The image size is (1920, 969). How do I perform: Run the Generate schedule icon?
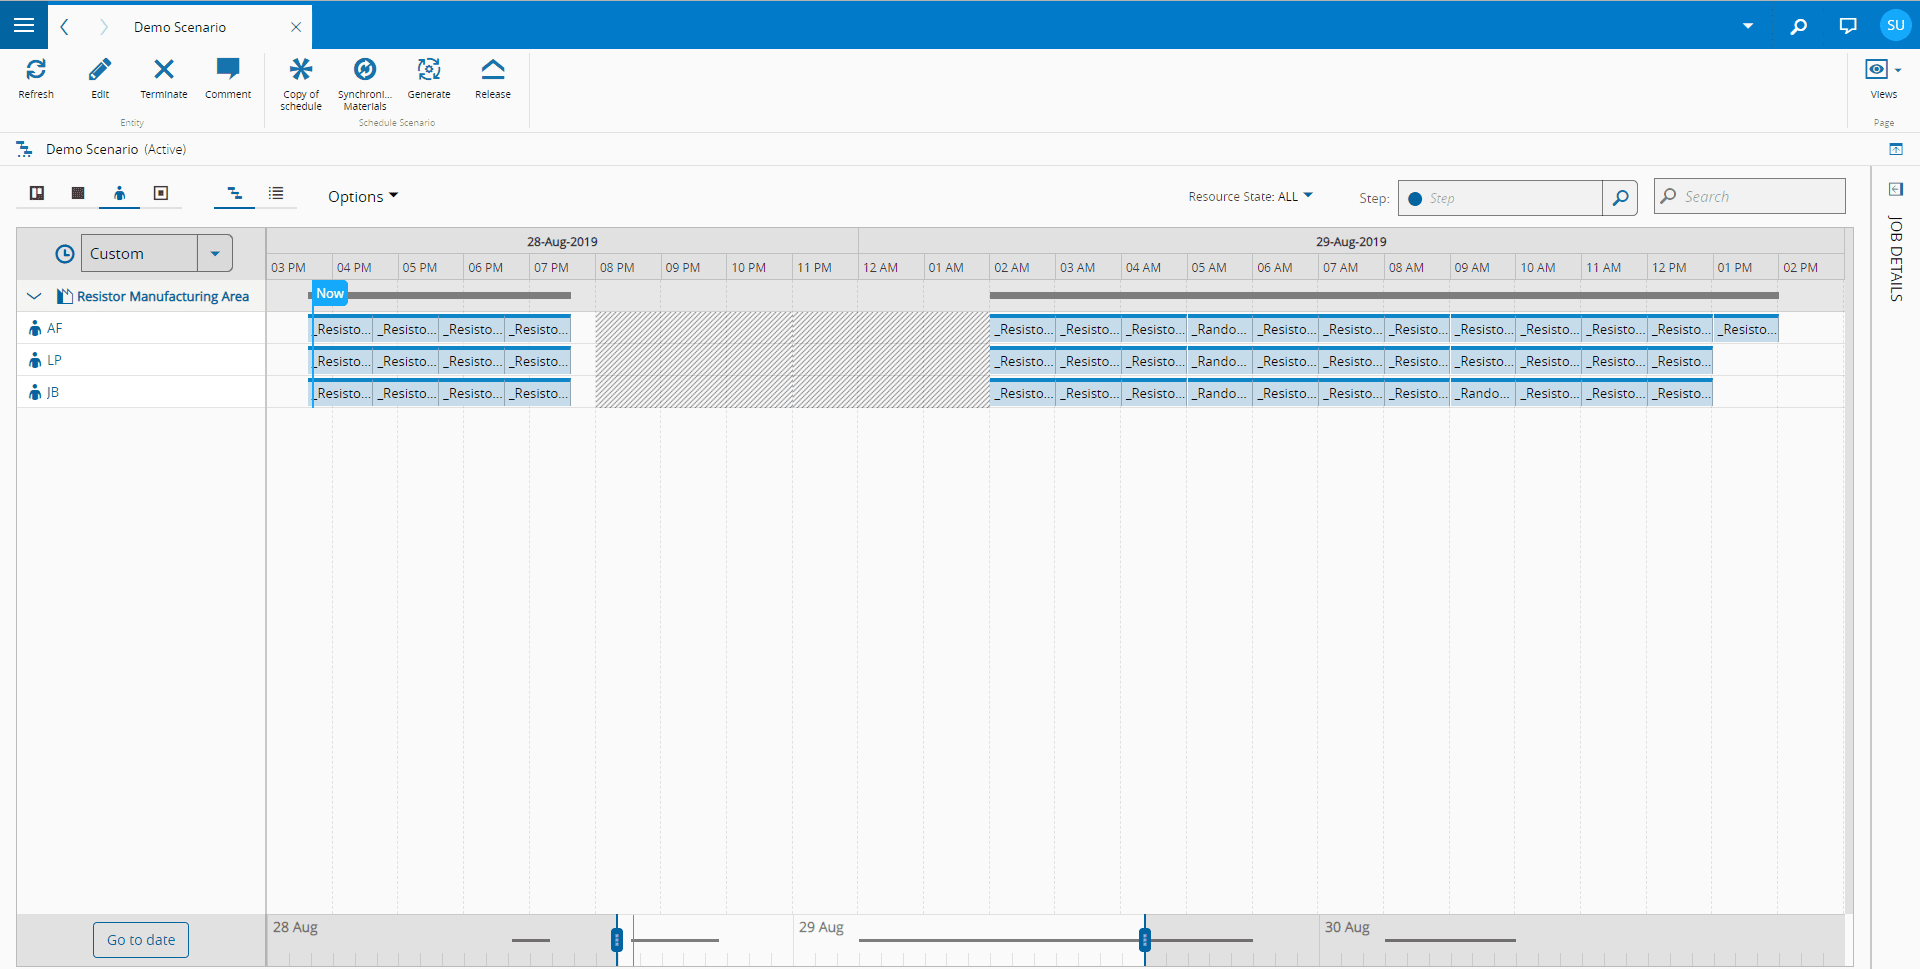[429, 70]
